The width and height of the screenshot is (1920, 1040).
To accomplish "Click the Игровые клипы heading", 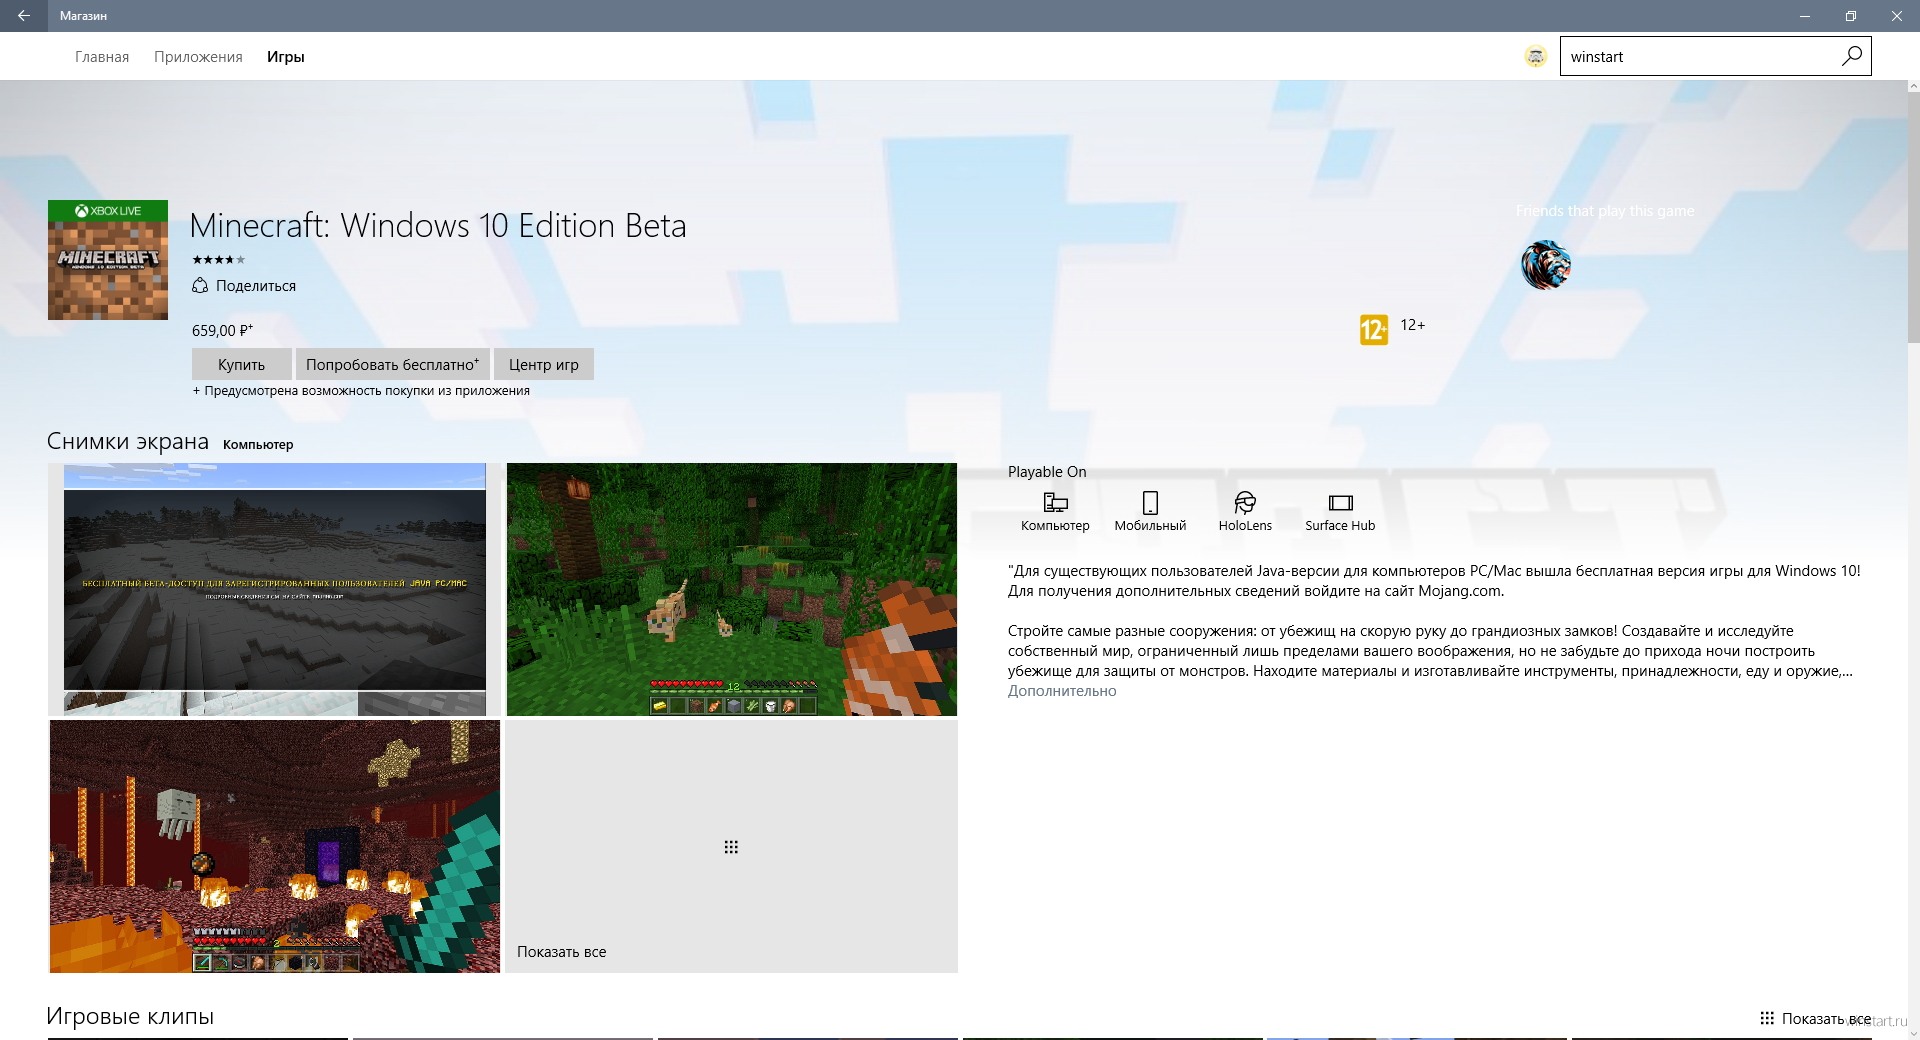I will (x=130, y=1016).
